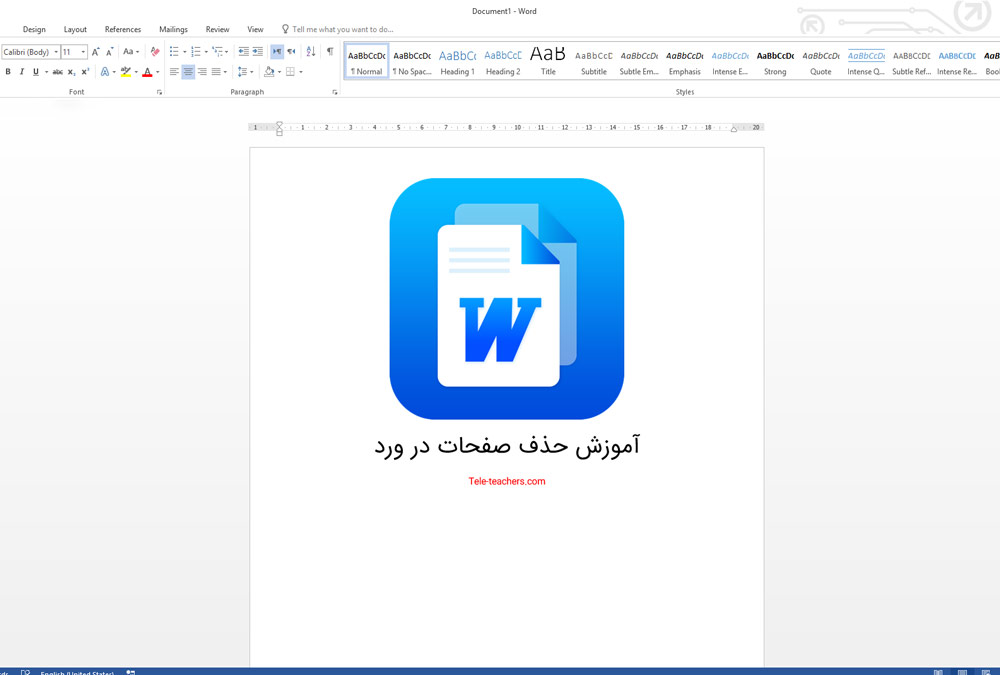
Task: Center align the text
Action: [188, 72]
